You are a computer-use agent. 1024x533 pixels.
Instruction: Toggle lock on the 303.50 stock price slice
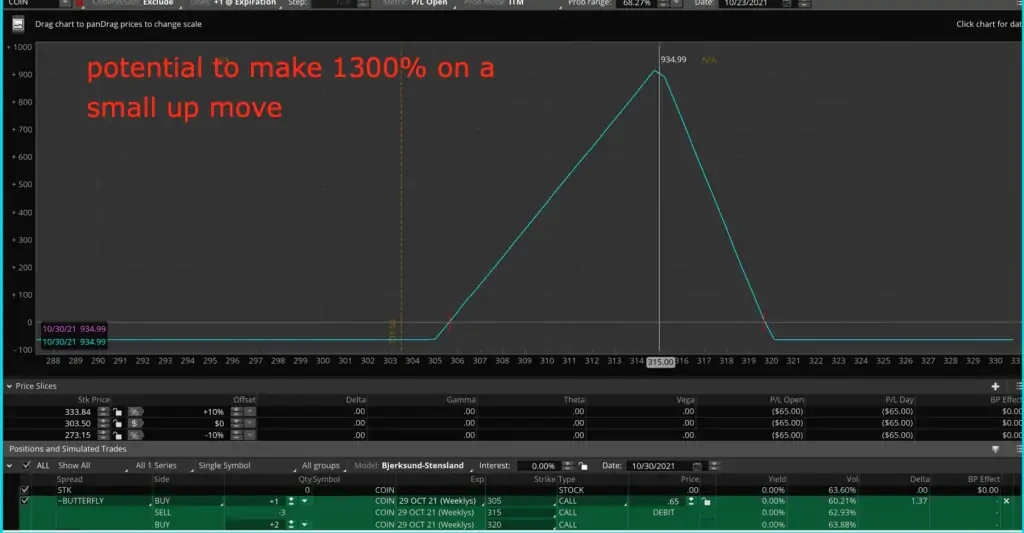click(x=118, y=423)
